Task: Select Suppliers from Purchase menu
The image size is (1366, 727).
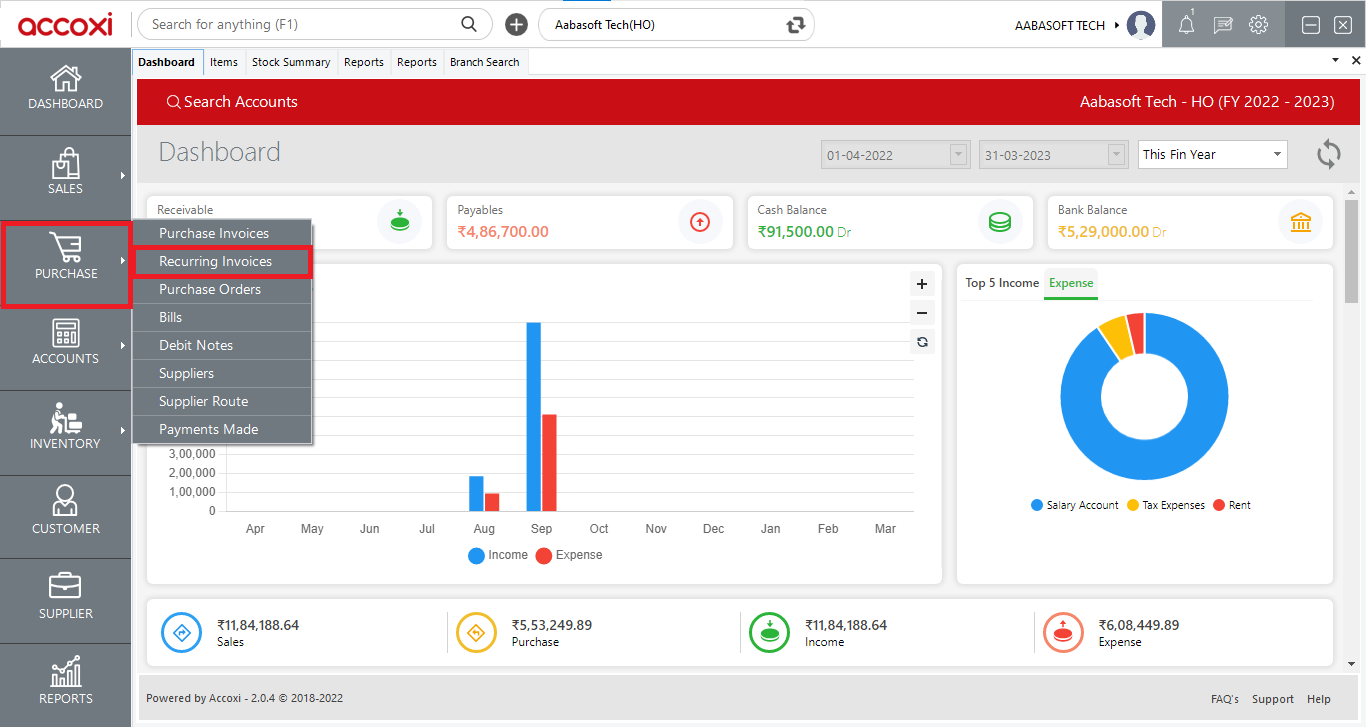Action: 222,373
